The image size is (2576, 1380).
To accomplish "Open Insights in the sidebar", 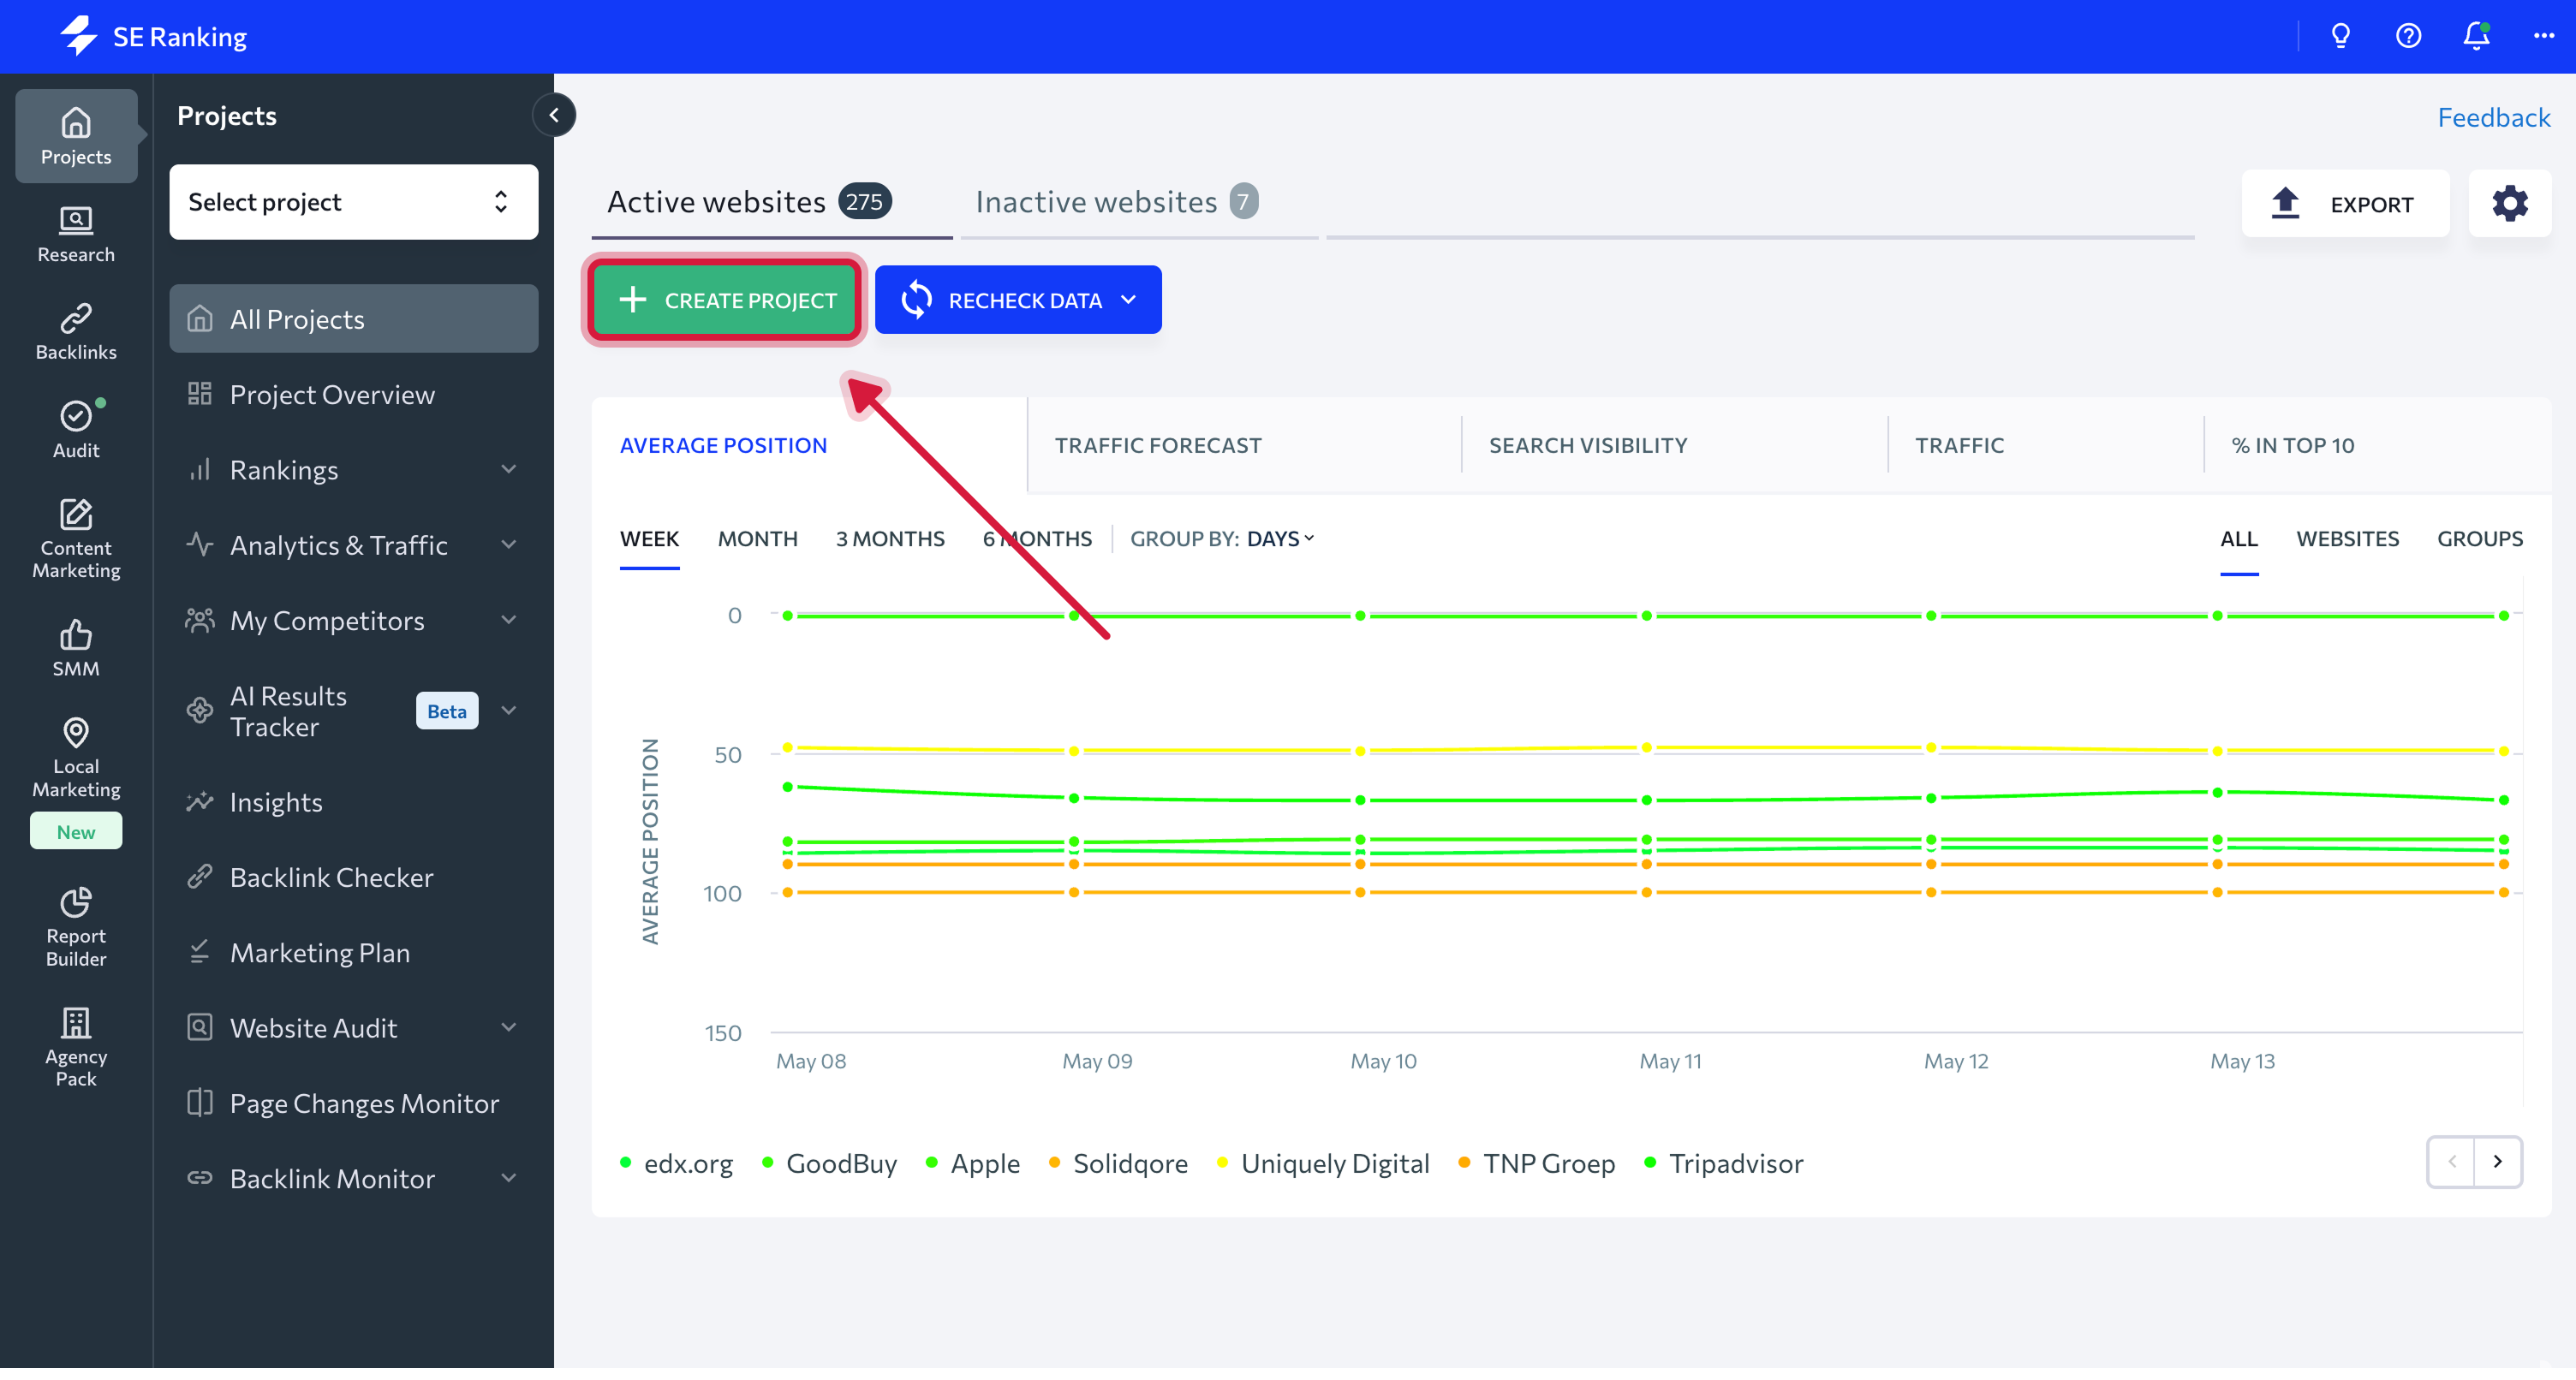I will (354, 802).
